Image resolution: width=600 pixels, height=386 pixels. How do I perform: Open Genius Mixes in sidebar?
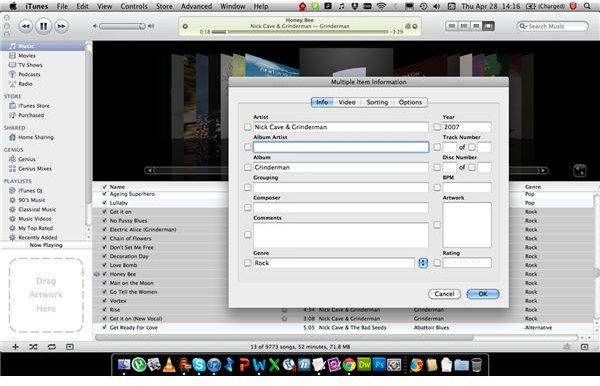point(34,168)
